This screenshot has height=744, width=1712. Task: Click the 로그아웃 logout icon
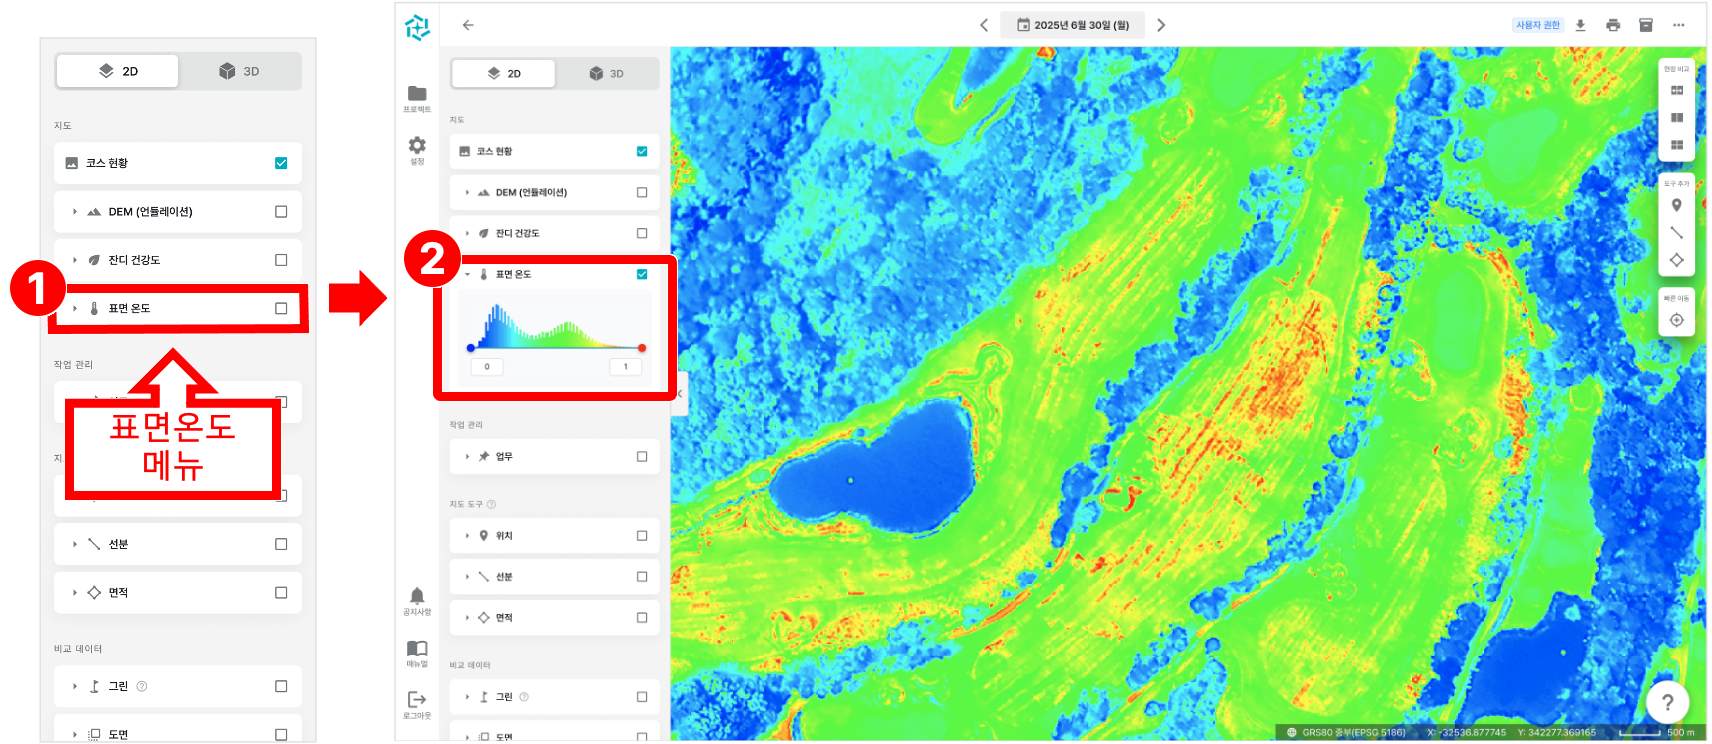417,700
